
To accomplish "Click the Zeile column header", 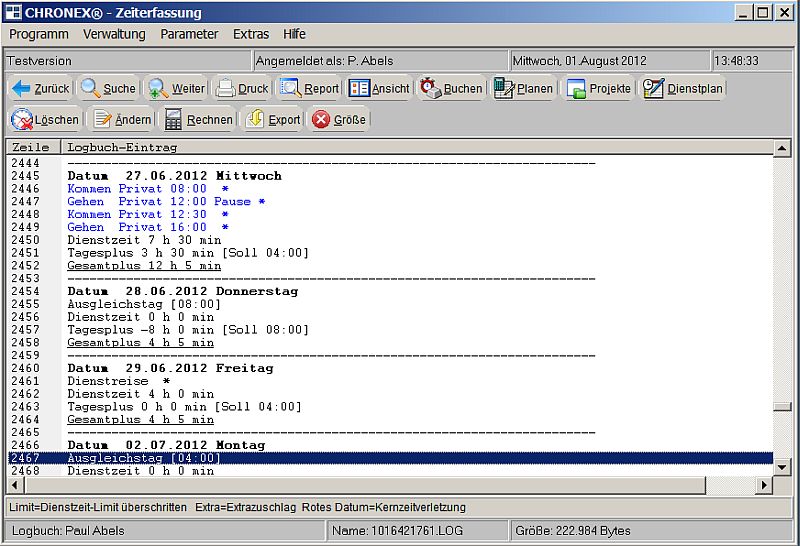I will (33, 147).
